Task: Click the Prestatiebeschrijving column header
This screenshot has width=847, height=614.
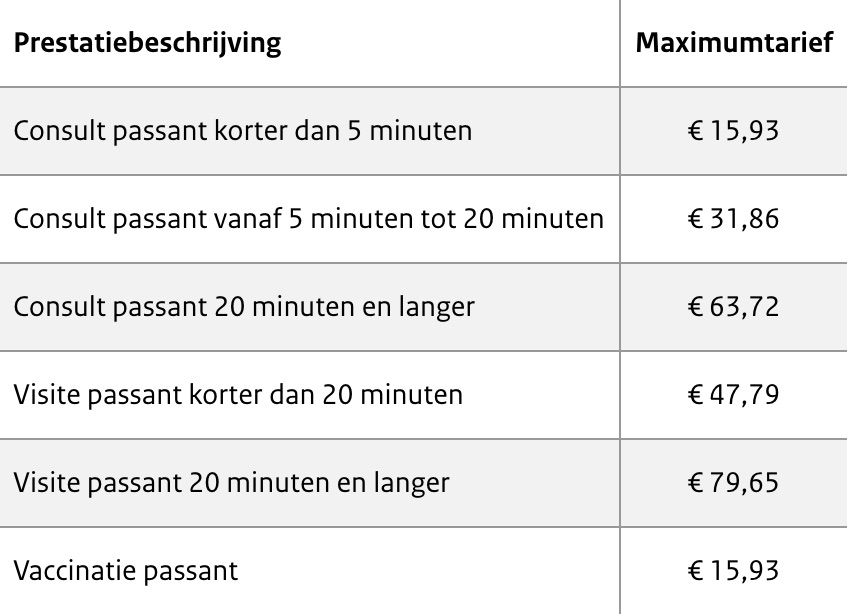Action: (147, 44)
